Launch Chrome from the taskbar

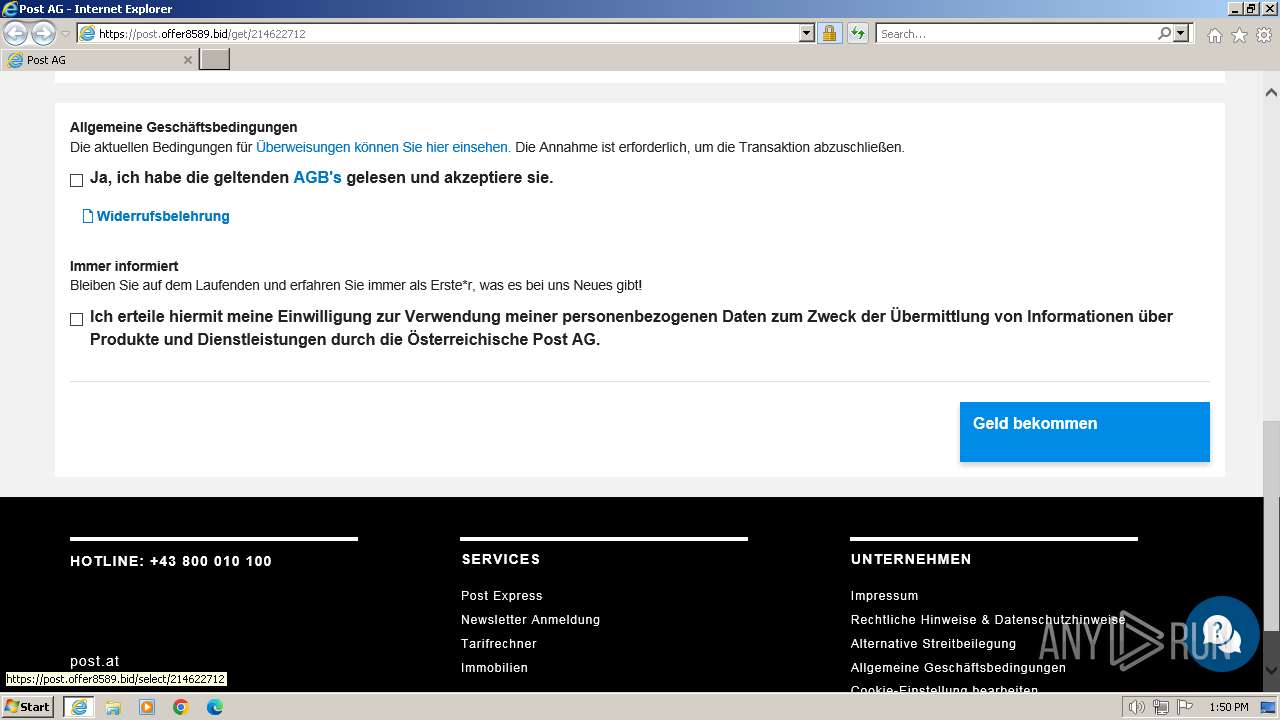tap(181, 707)
